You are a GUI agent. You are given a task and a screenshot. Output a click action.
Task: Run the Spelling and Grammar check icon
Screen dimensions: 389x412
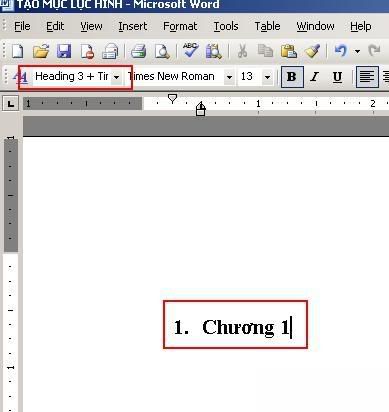[191, 51]
